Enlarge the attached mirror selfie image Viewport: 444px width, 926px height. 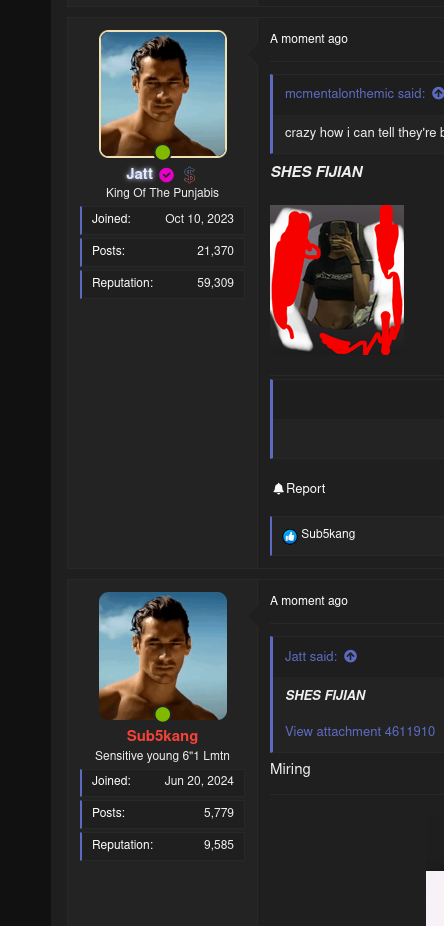click(337, 280)
